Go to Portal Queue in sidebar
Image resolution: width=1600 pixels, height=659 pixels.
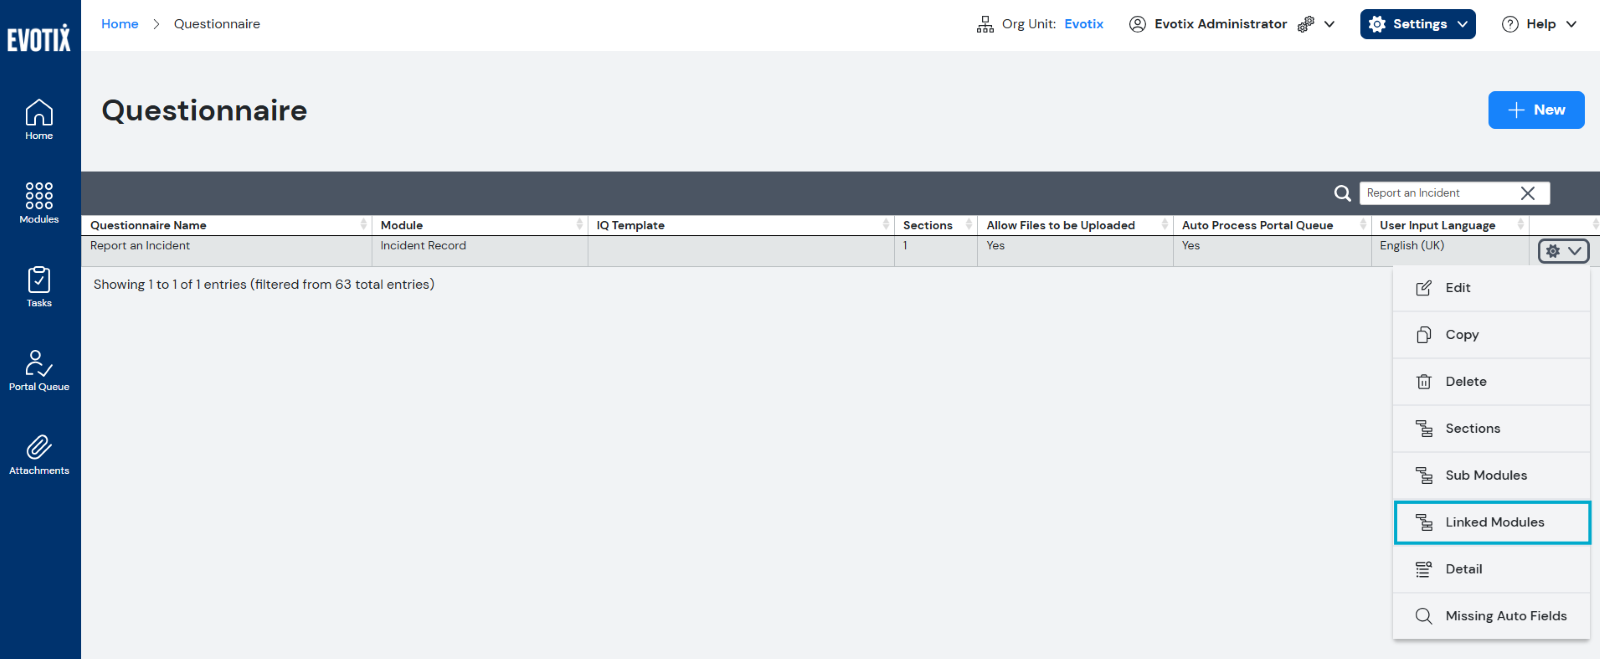pos(39,370)
